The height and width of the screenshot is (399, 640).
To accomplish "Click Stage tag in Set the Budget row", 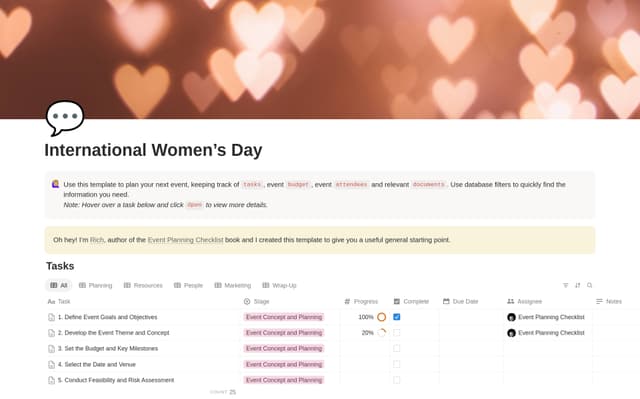I will [284, 348].
